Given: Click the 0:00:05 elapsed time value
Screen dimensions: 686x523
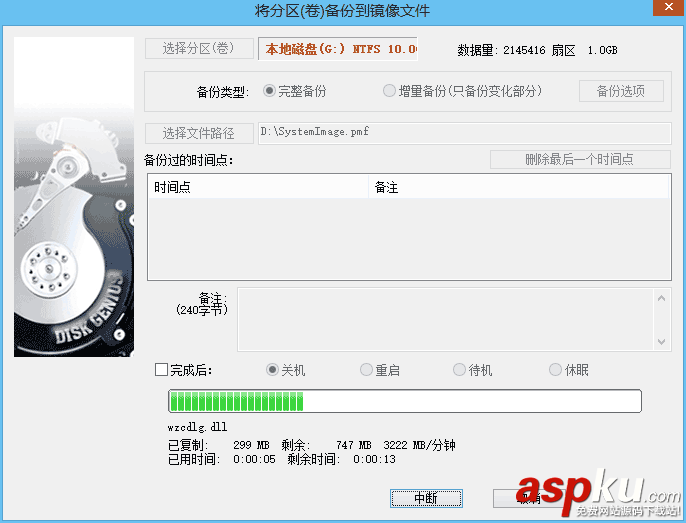Looking at the screenshot, I should pyautogui.click(x=254, y=459).
